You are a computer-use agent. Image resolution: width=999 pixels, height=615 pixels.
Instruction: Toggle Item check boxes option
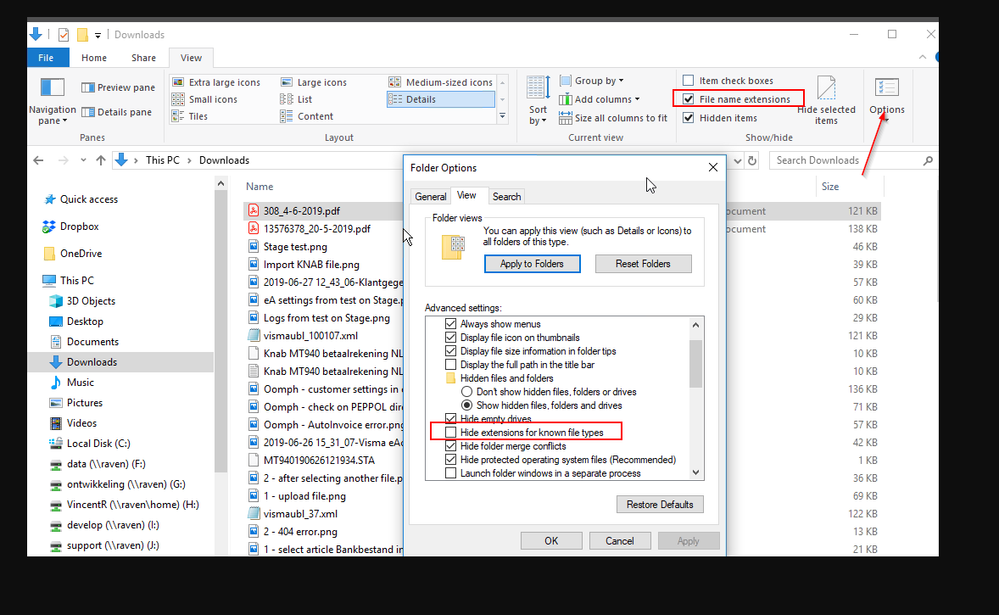(688, 80)
